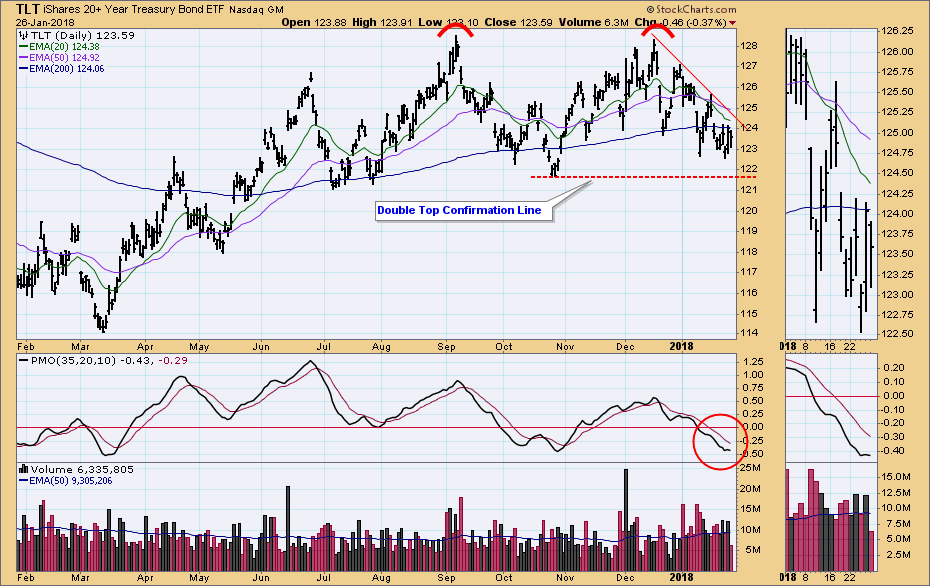Image resolution: width=930 pixels, height=586 pixels.
Task: Click the 22 date label under the zoomed volume chart
Action: tap(850, 578)
